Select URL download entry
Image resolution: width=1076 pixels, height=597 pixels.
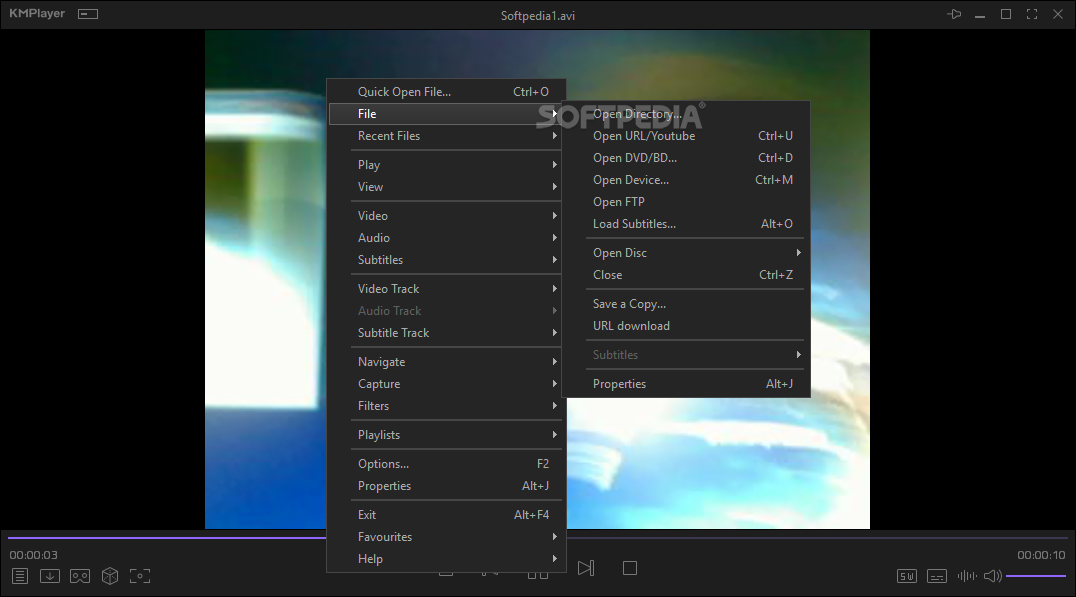point(686,326)
